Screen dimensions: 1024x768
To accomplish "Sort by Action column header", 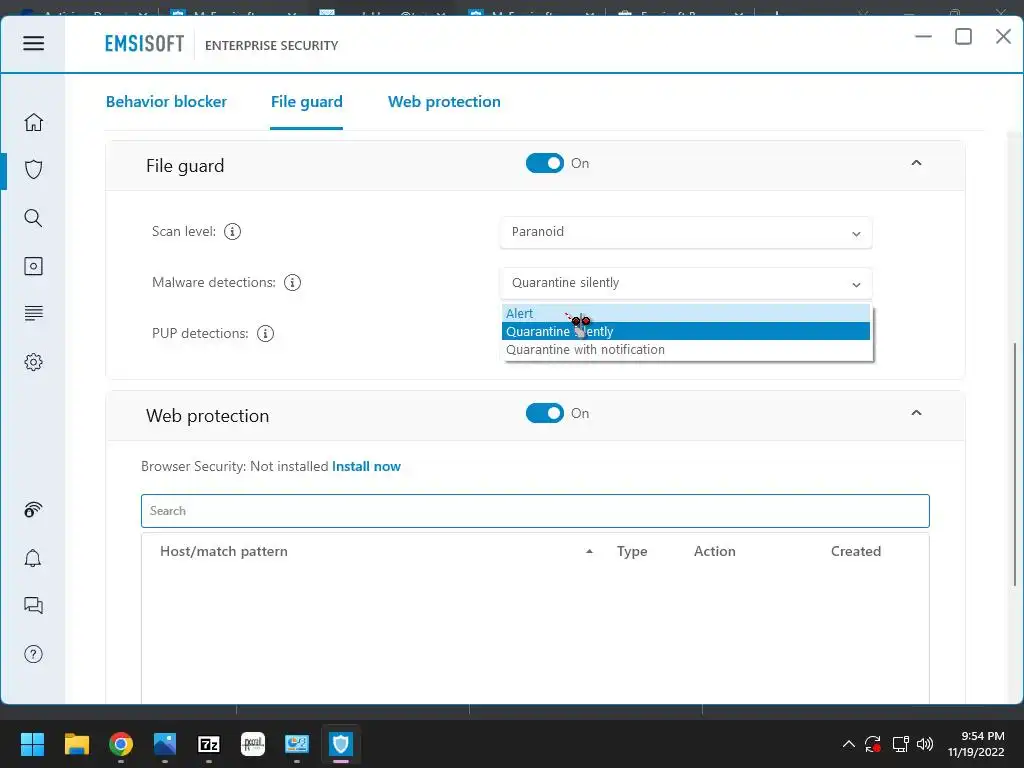I will [714, 551].
